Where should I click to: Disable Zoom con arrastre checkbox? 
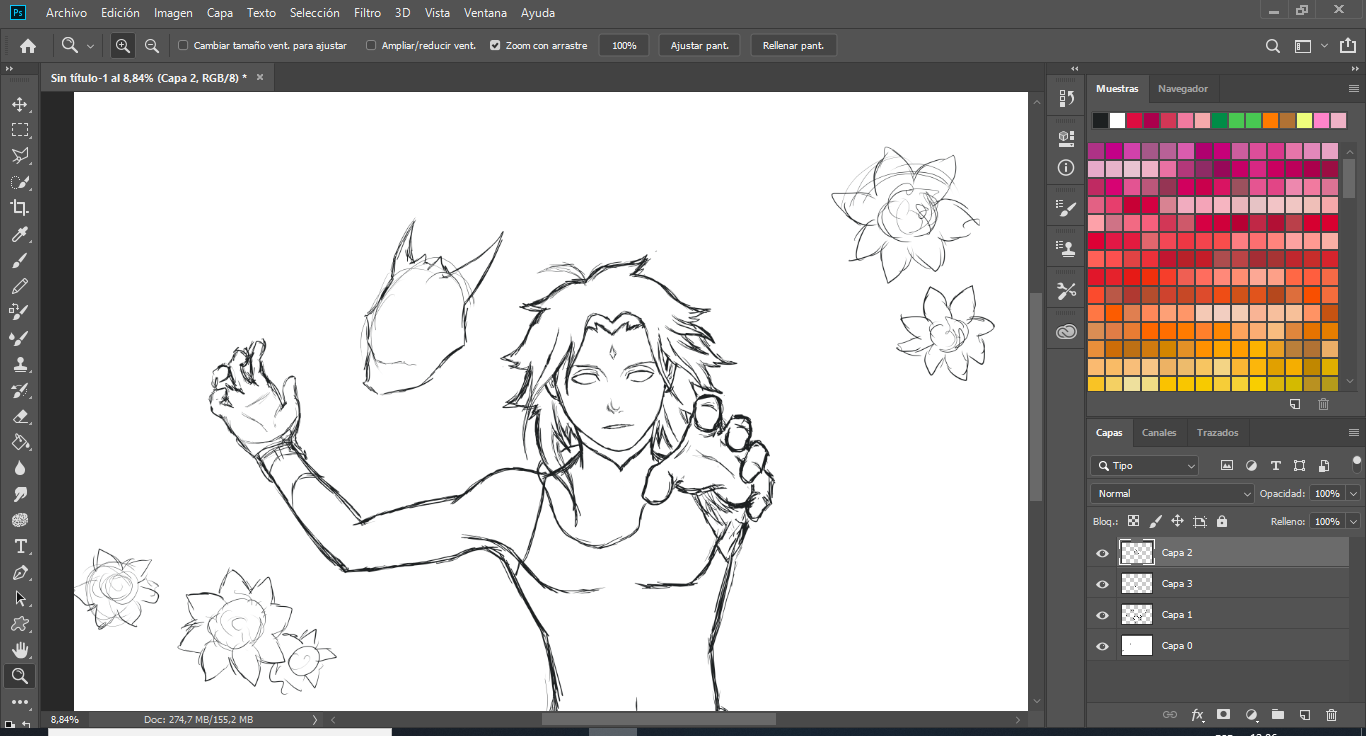495,46
